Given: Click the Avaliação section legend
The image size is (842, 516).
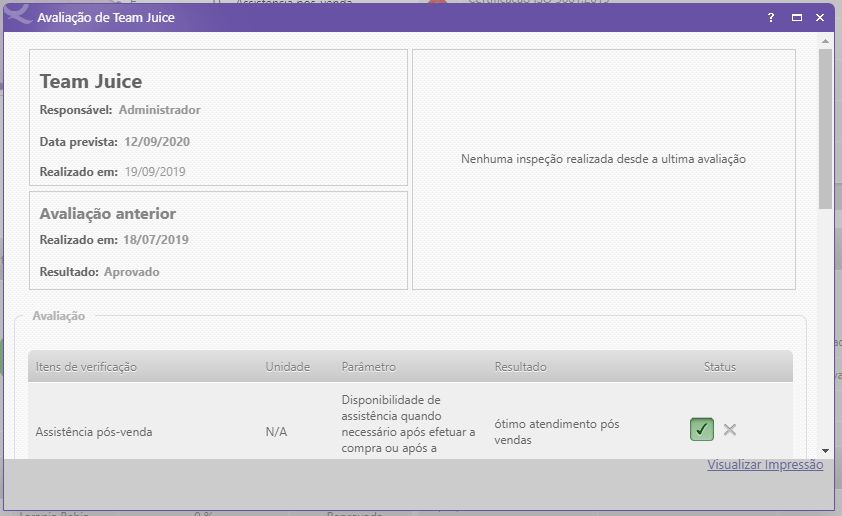Looking at the screenshot, I should (59, 316).
